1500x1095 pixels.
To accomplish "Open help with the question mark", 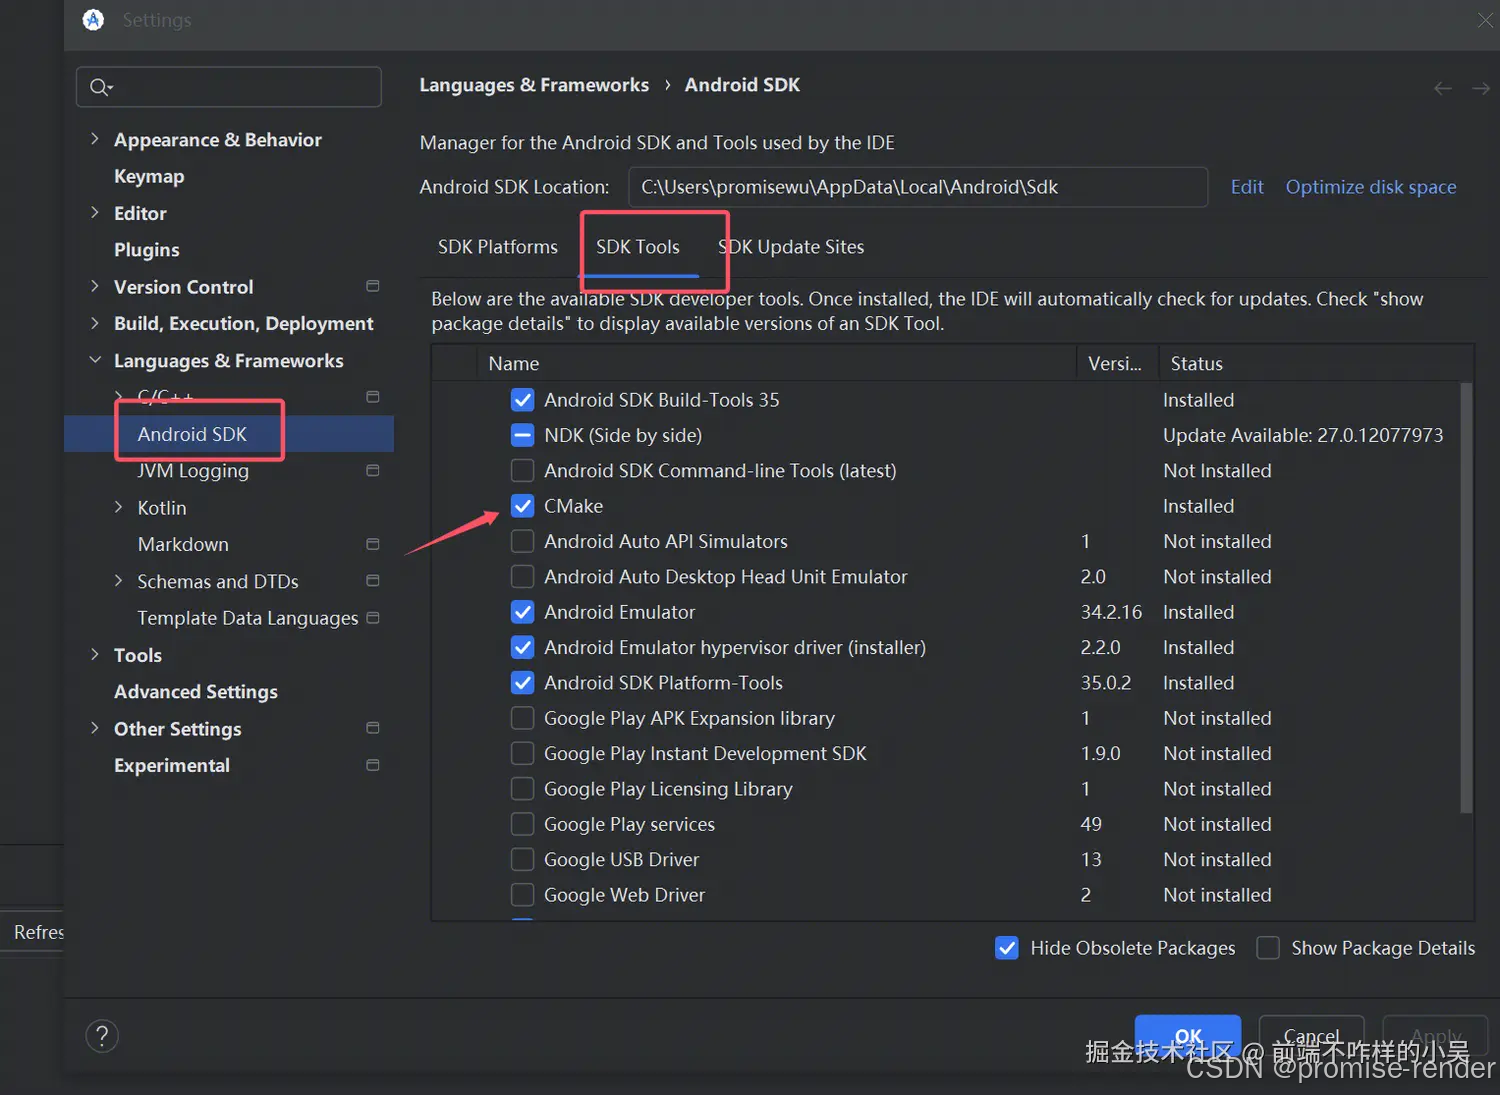I will [x=102, y=1036].
